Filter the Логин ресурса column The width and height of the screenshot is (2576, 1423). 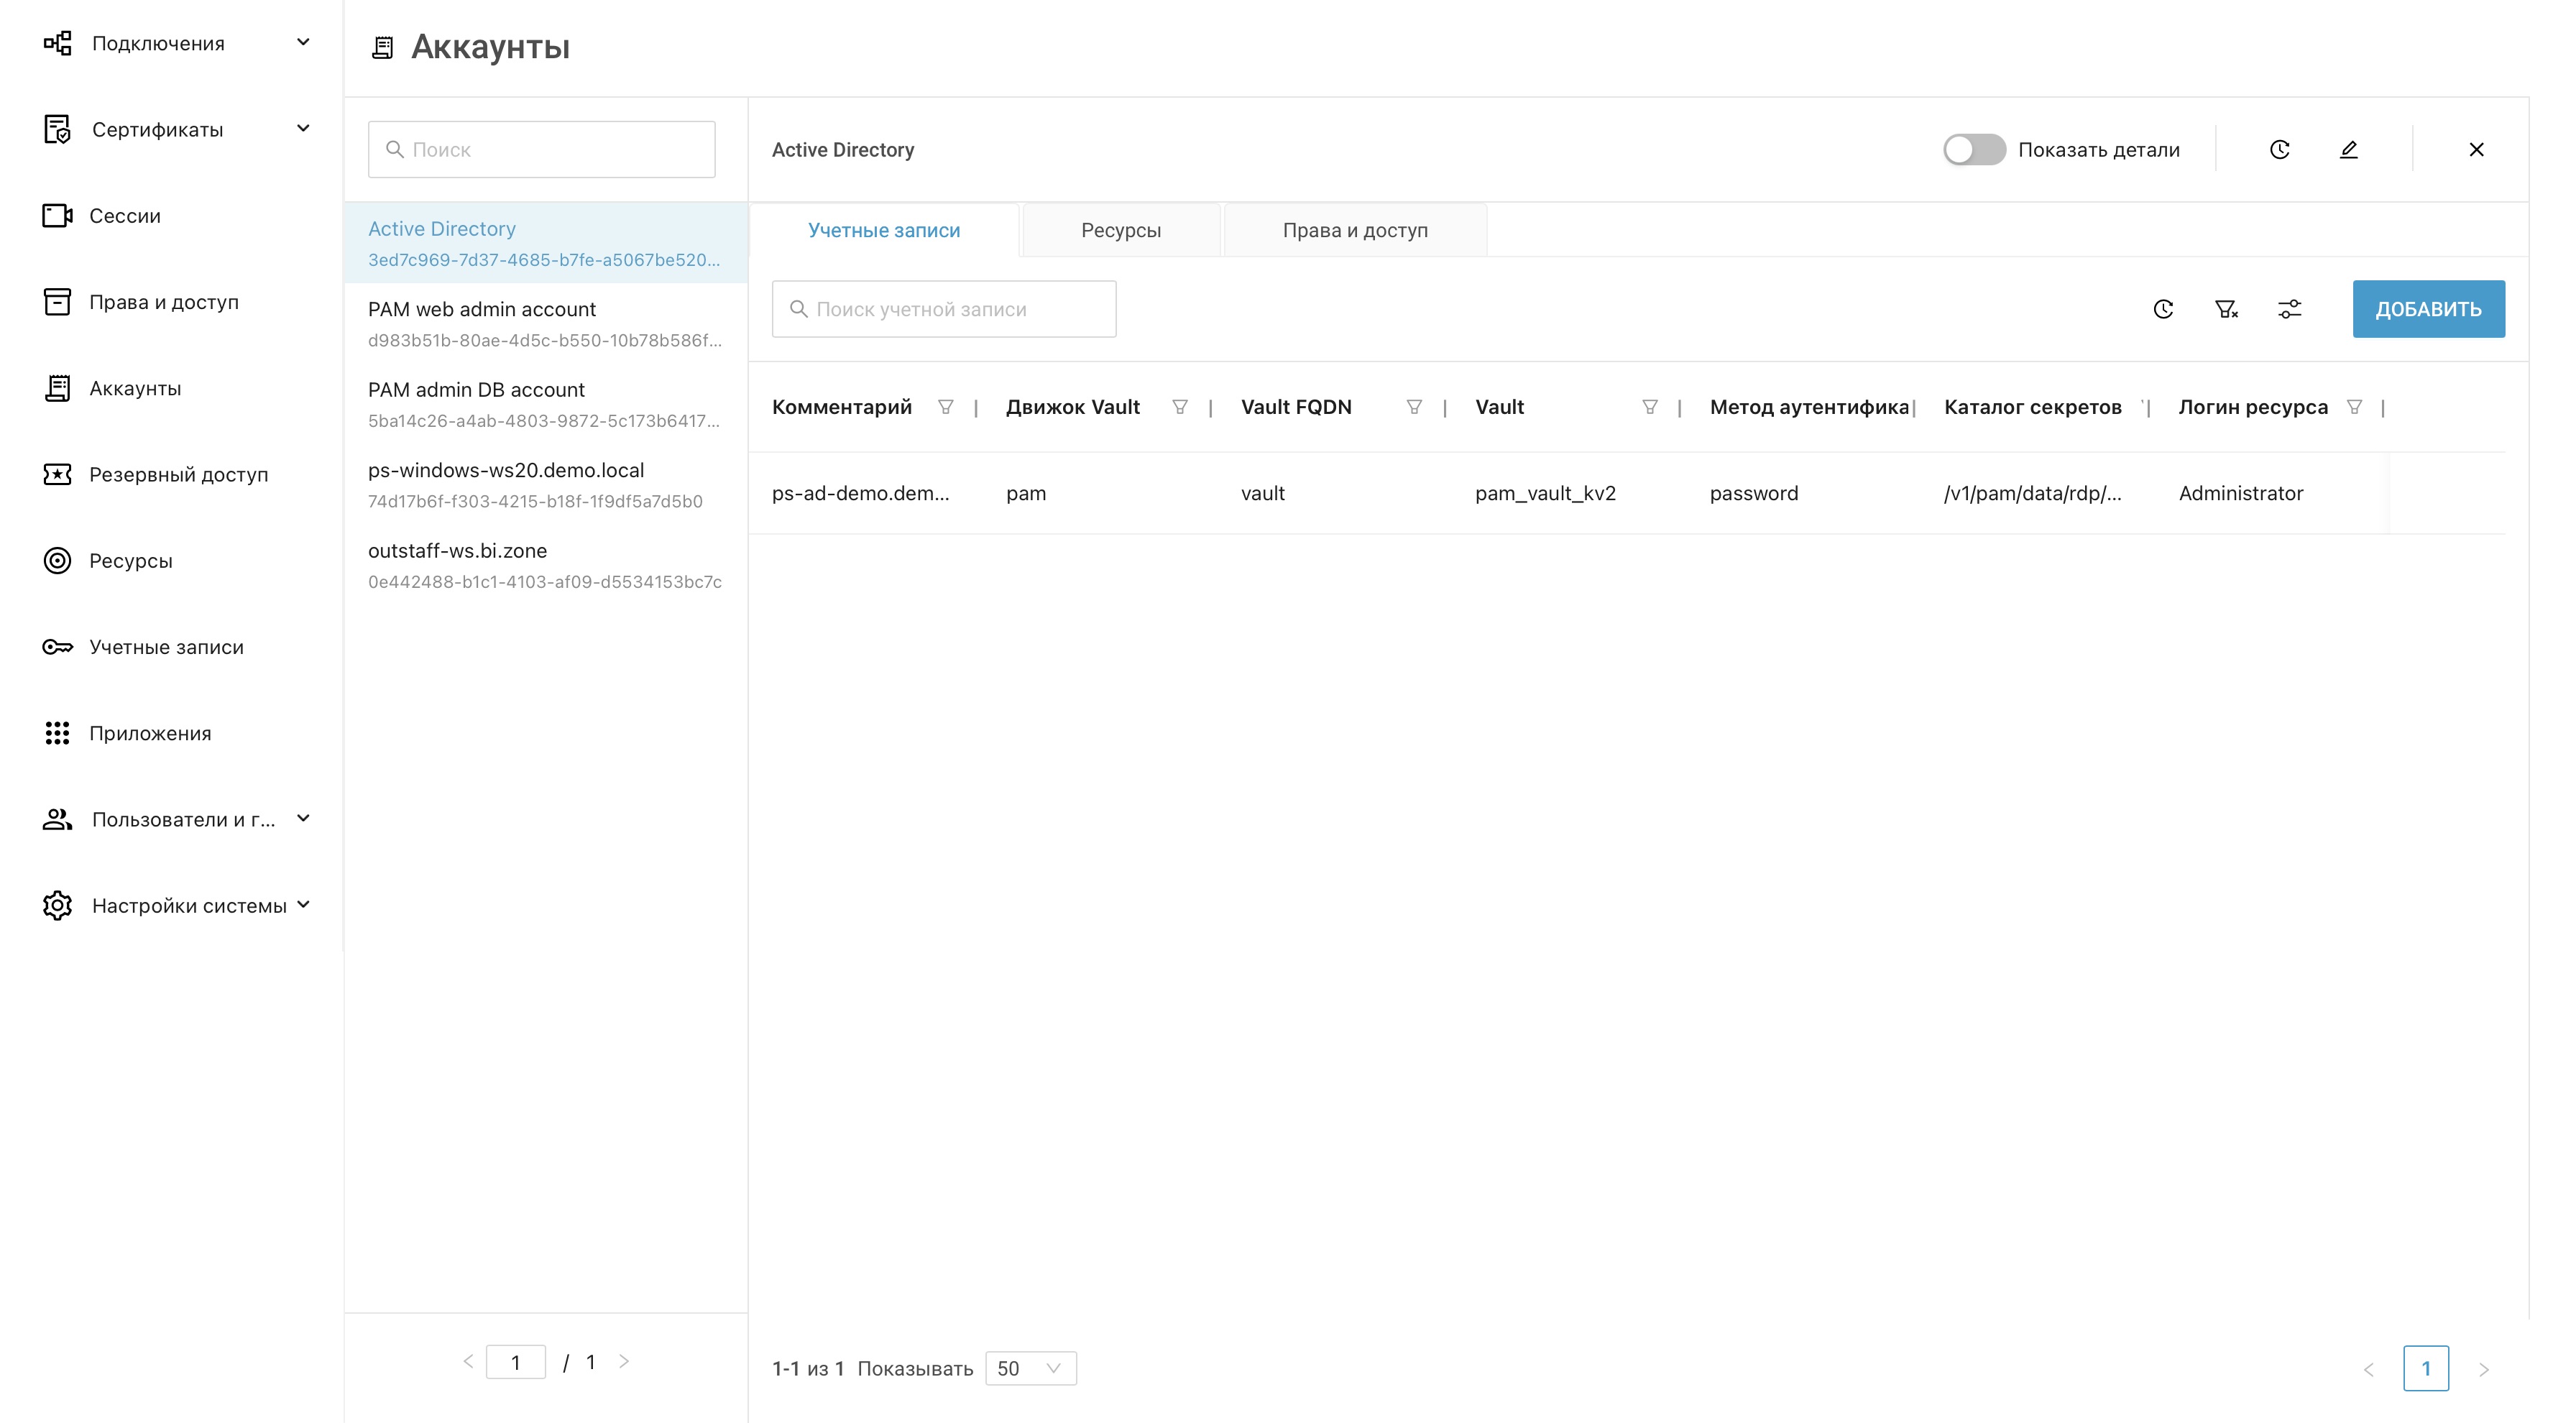(x=2354, y=407)
